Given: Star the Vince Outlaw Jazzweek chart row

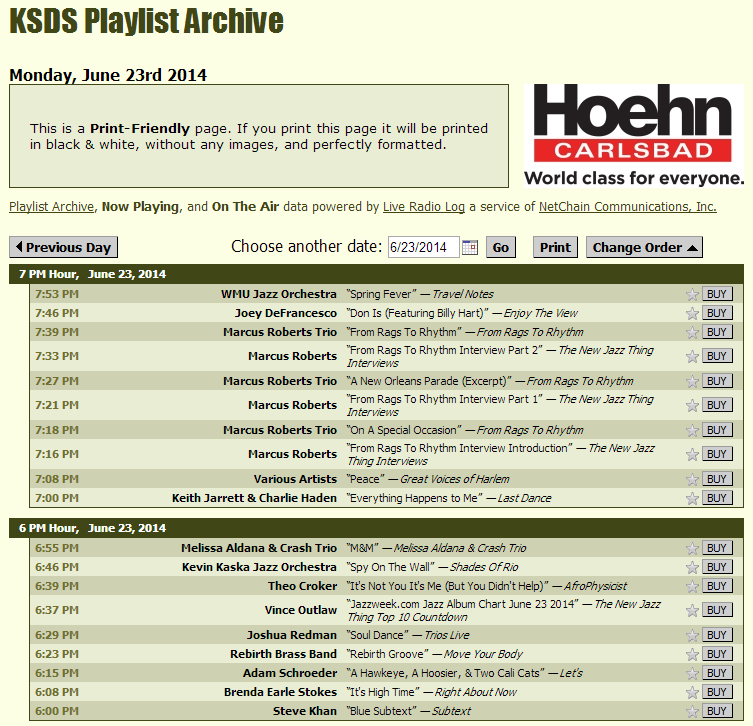Looking at the screenshot, I should (x=692, y=610).
